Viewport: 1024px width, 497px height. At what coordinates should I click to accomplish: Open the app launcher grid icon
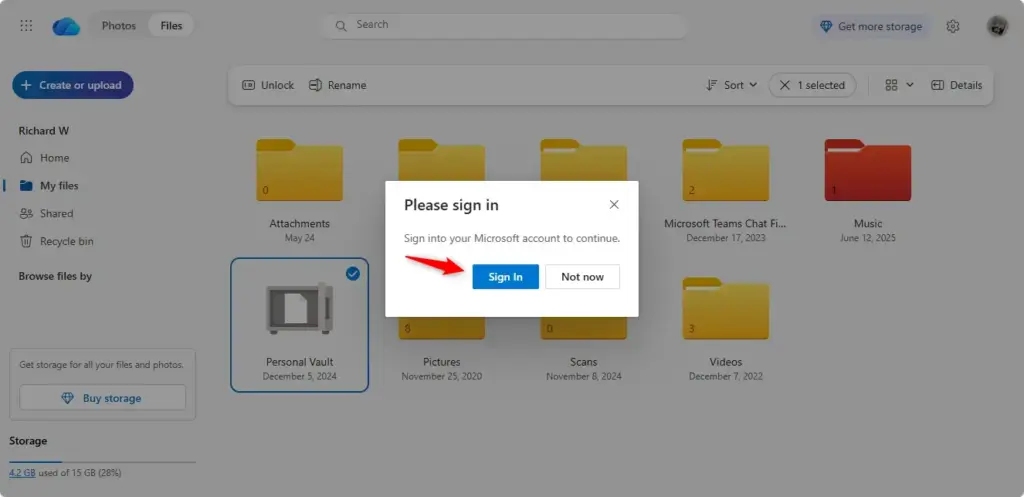[26, 26]
